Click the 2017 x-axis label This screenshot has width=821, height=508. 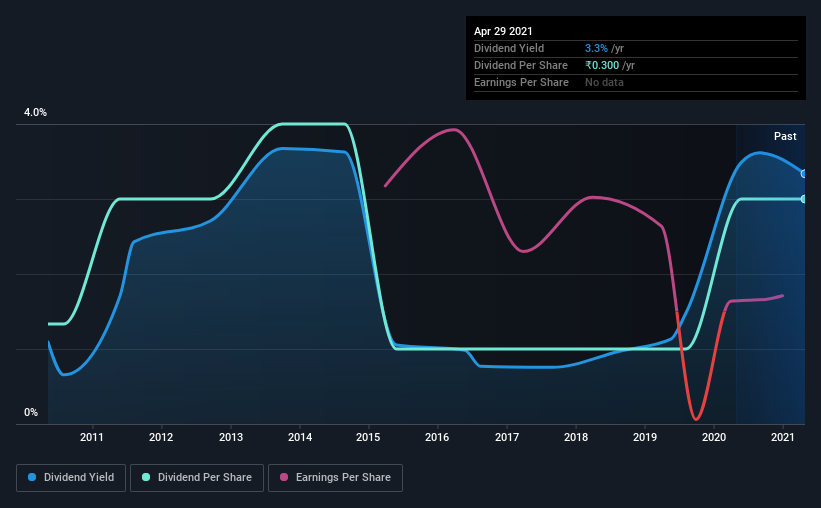point(507,437)
